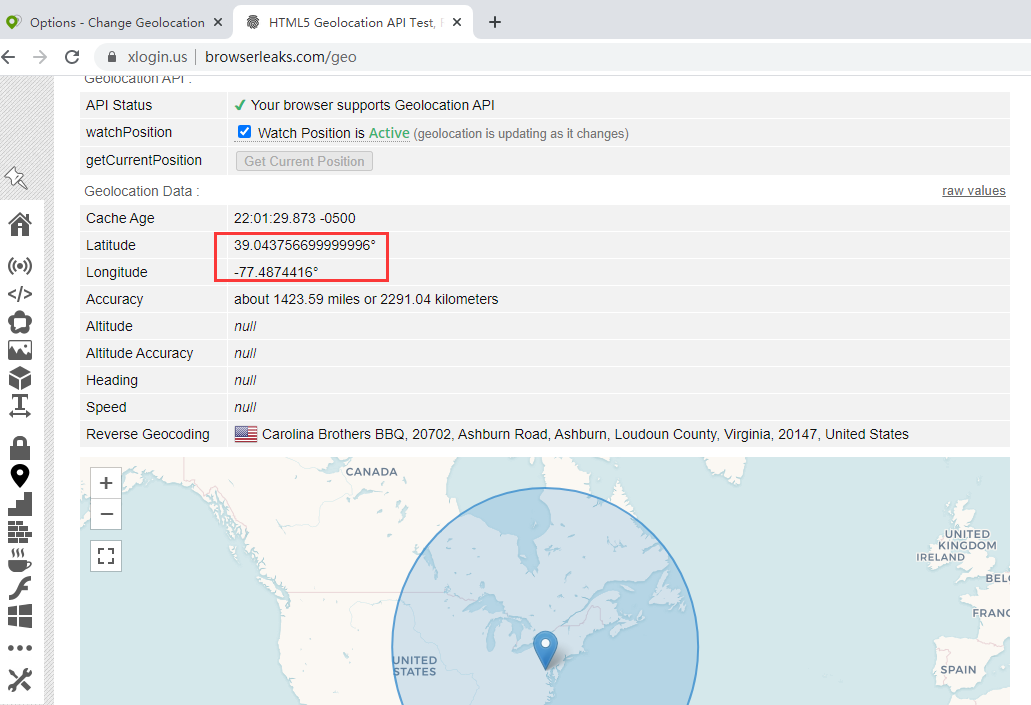Screen dimensions: 1031x705
Task: Click the US flag in Reverse Geocoding
Action: point(246,434)
